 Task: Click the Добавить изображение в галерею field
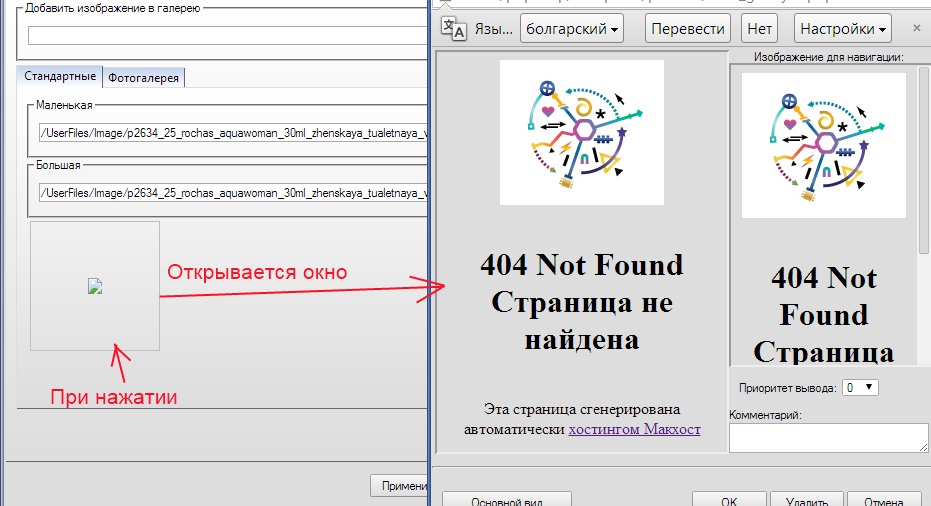point(227,36)
